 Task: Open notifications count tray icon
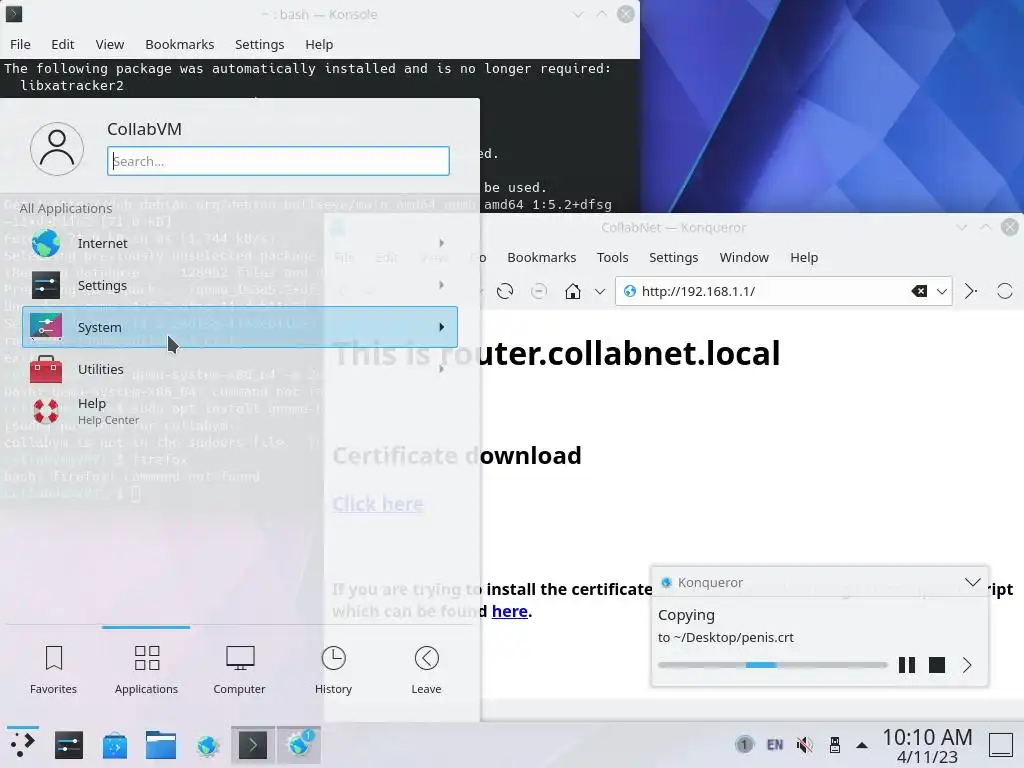pyautogui.click(x=744, y=744)
